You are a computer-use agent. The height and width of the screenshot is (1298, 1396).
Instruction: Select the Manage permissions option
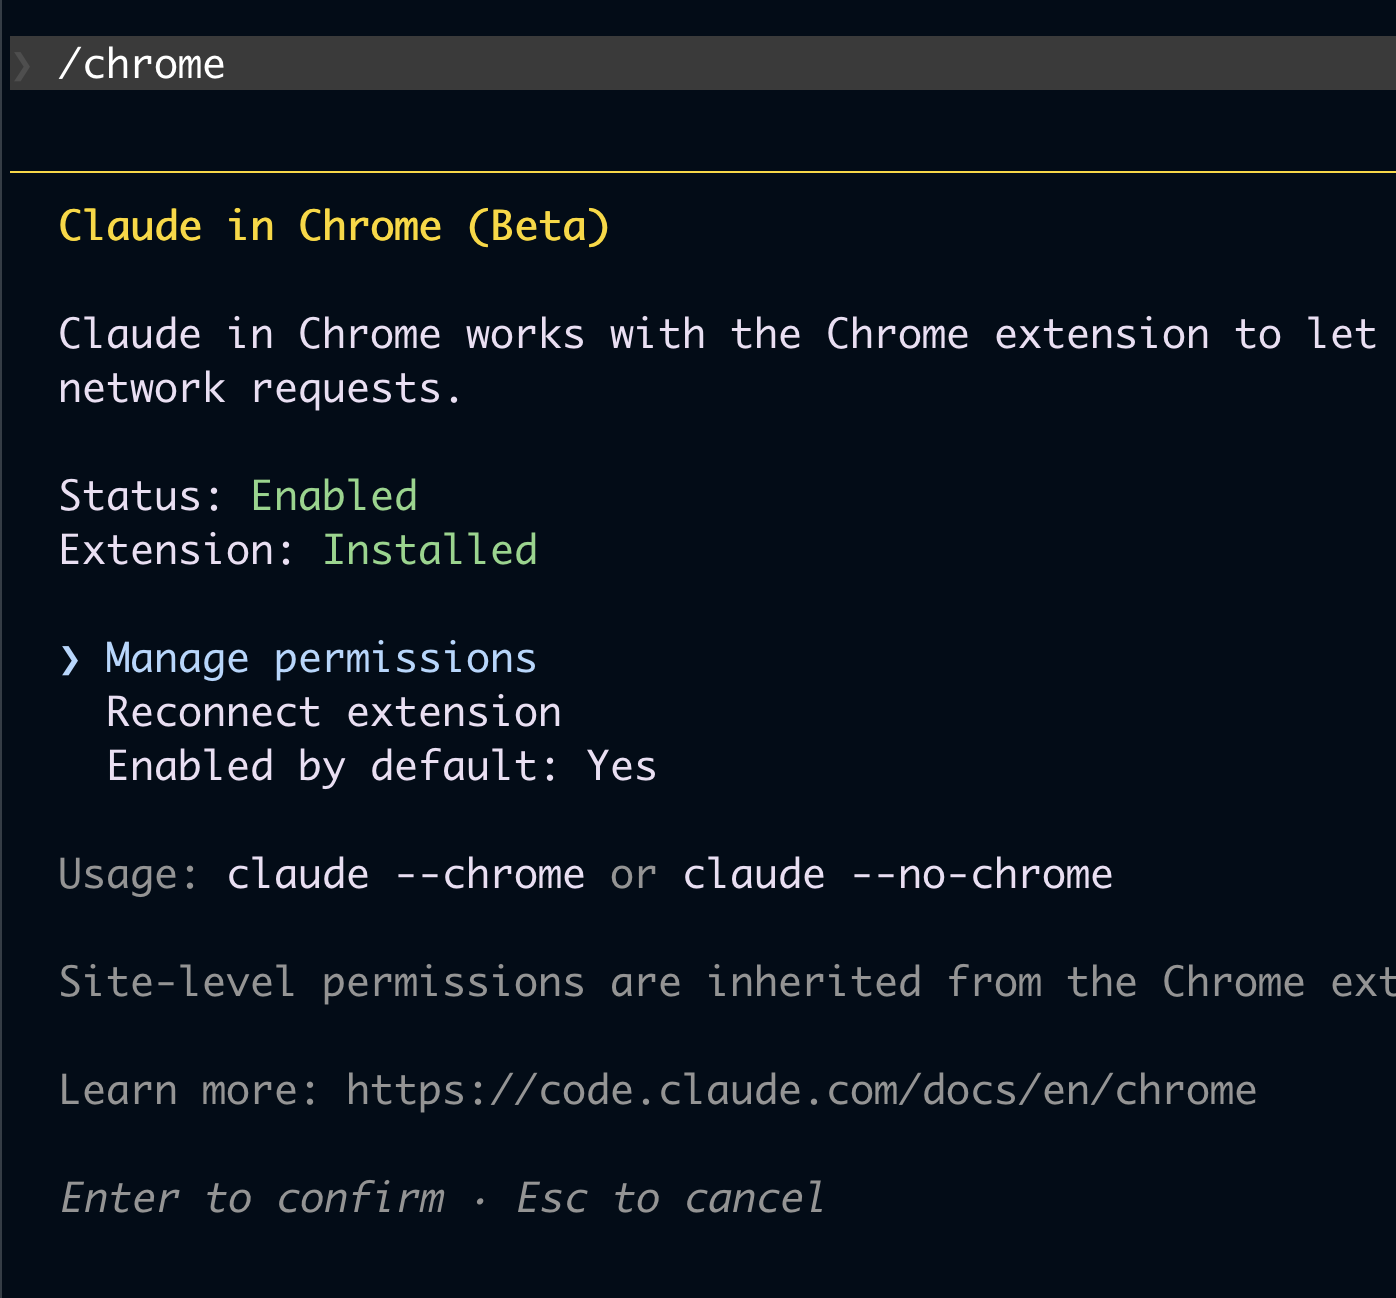321,659
